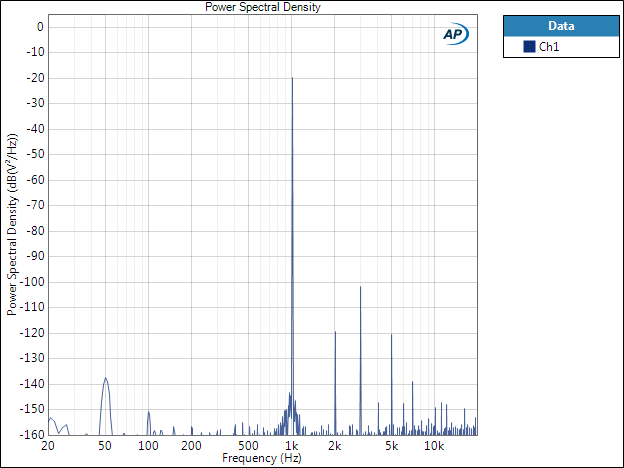Click the 3 kHz harmonic peak tip
This screenshot has width=624, height=468.
coord(361,287)
